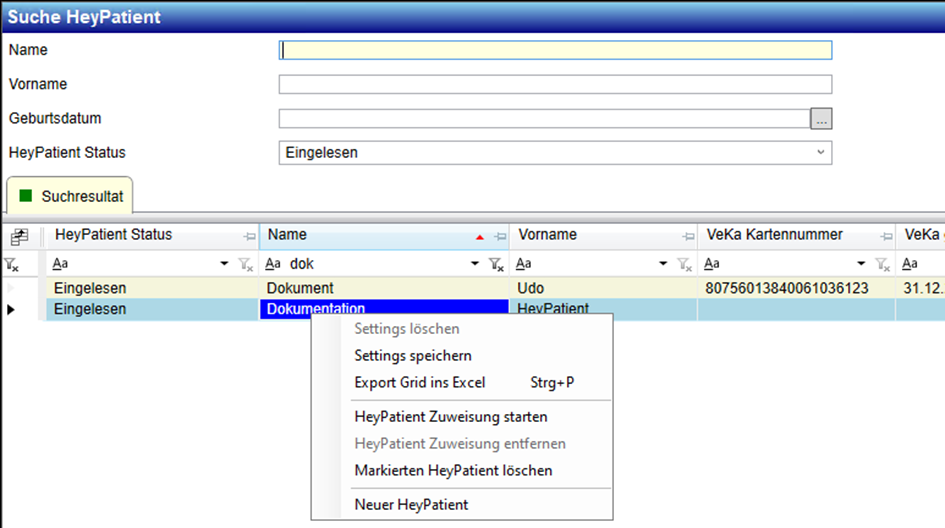Screen dimensions: 945x528
Task: Clear all grid filters icon in filter row
Action: pos(11,264)
